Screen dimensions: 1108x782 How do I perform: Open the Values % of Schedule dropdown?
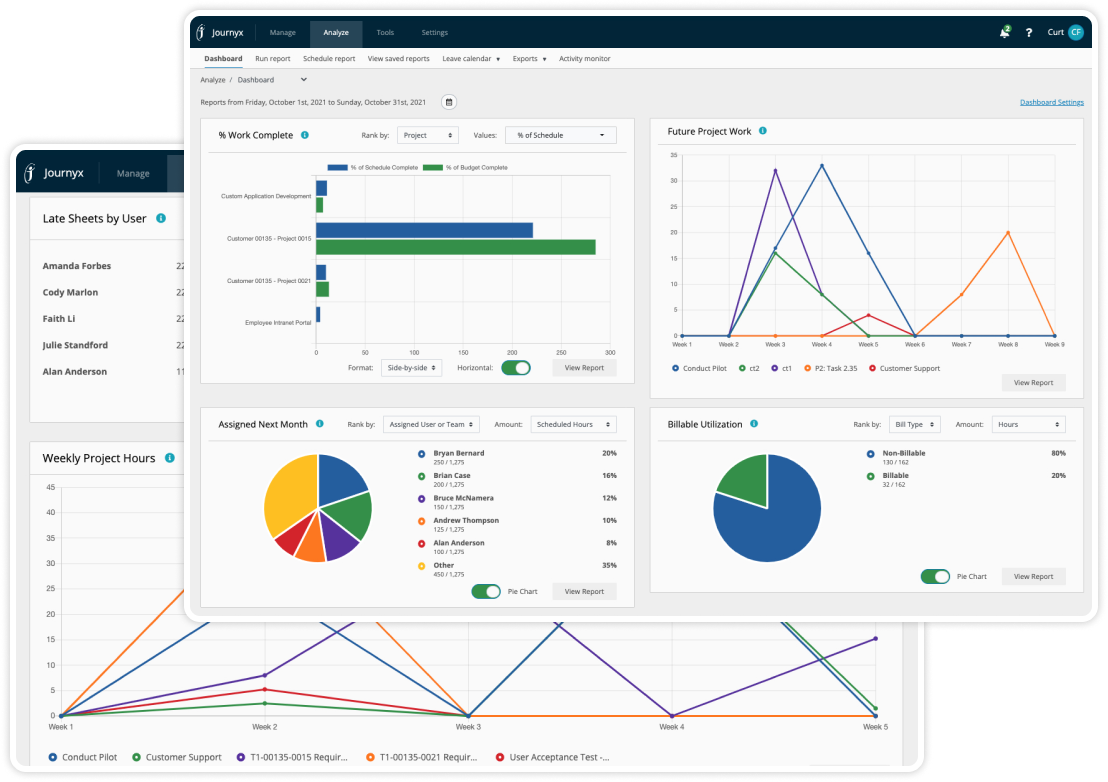tap(561, 135)
